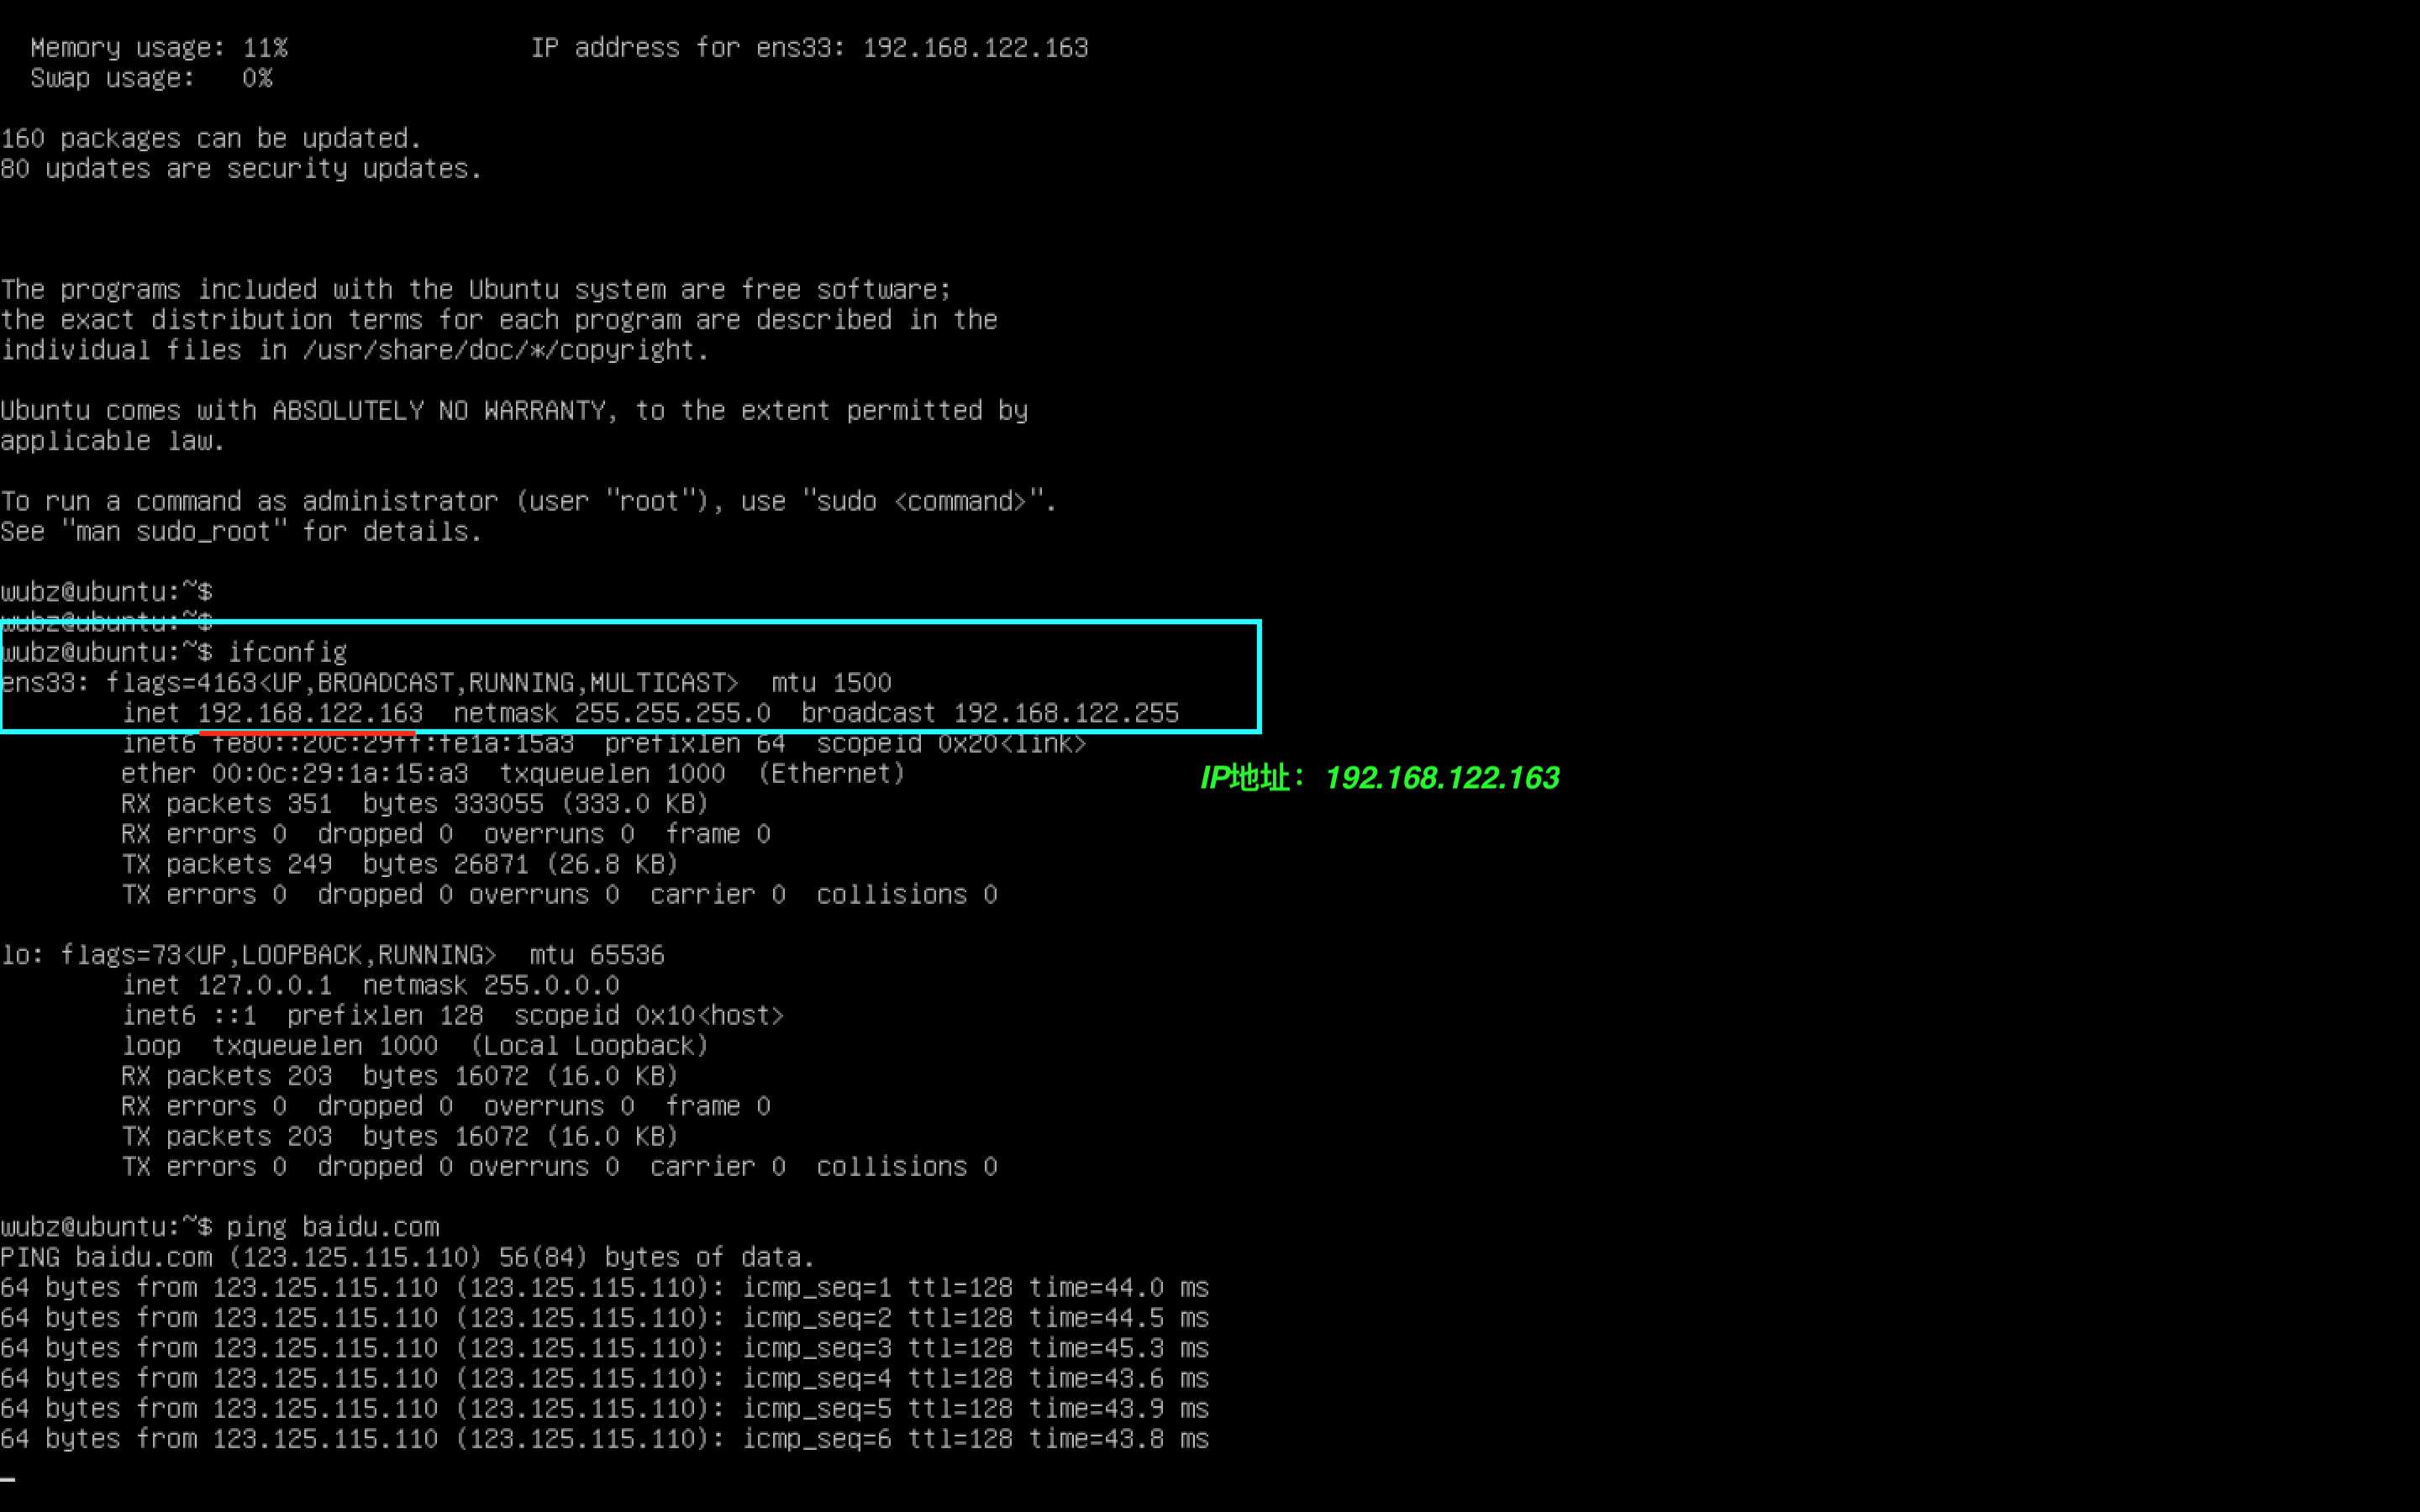Click the icmp_seq=2 ping reply line
The image size is (2420, 1512).
[605, 1318]
